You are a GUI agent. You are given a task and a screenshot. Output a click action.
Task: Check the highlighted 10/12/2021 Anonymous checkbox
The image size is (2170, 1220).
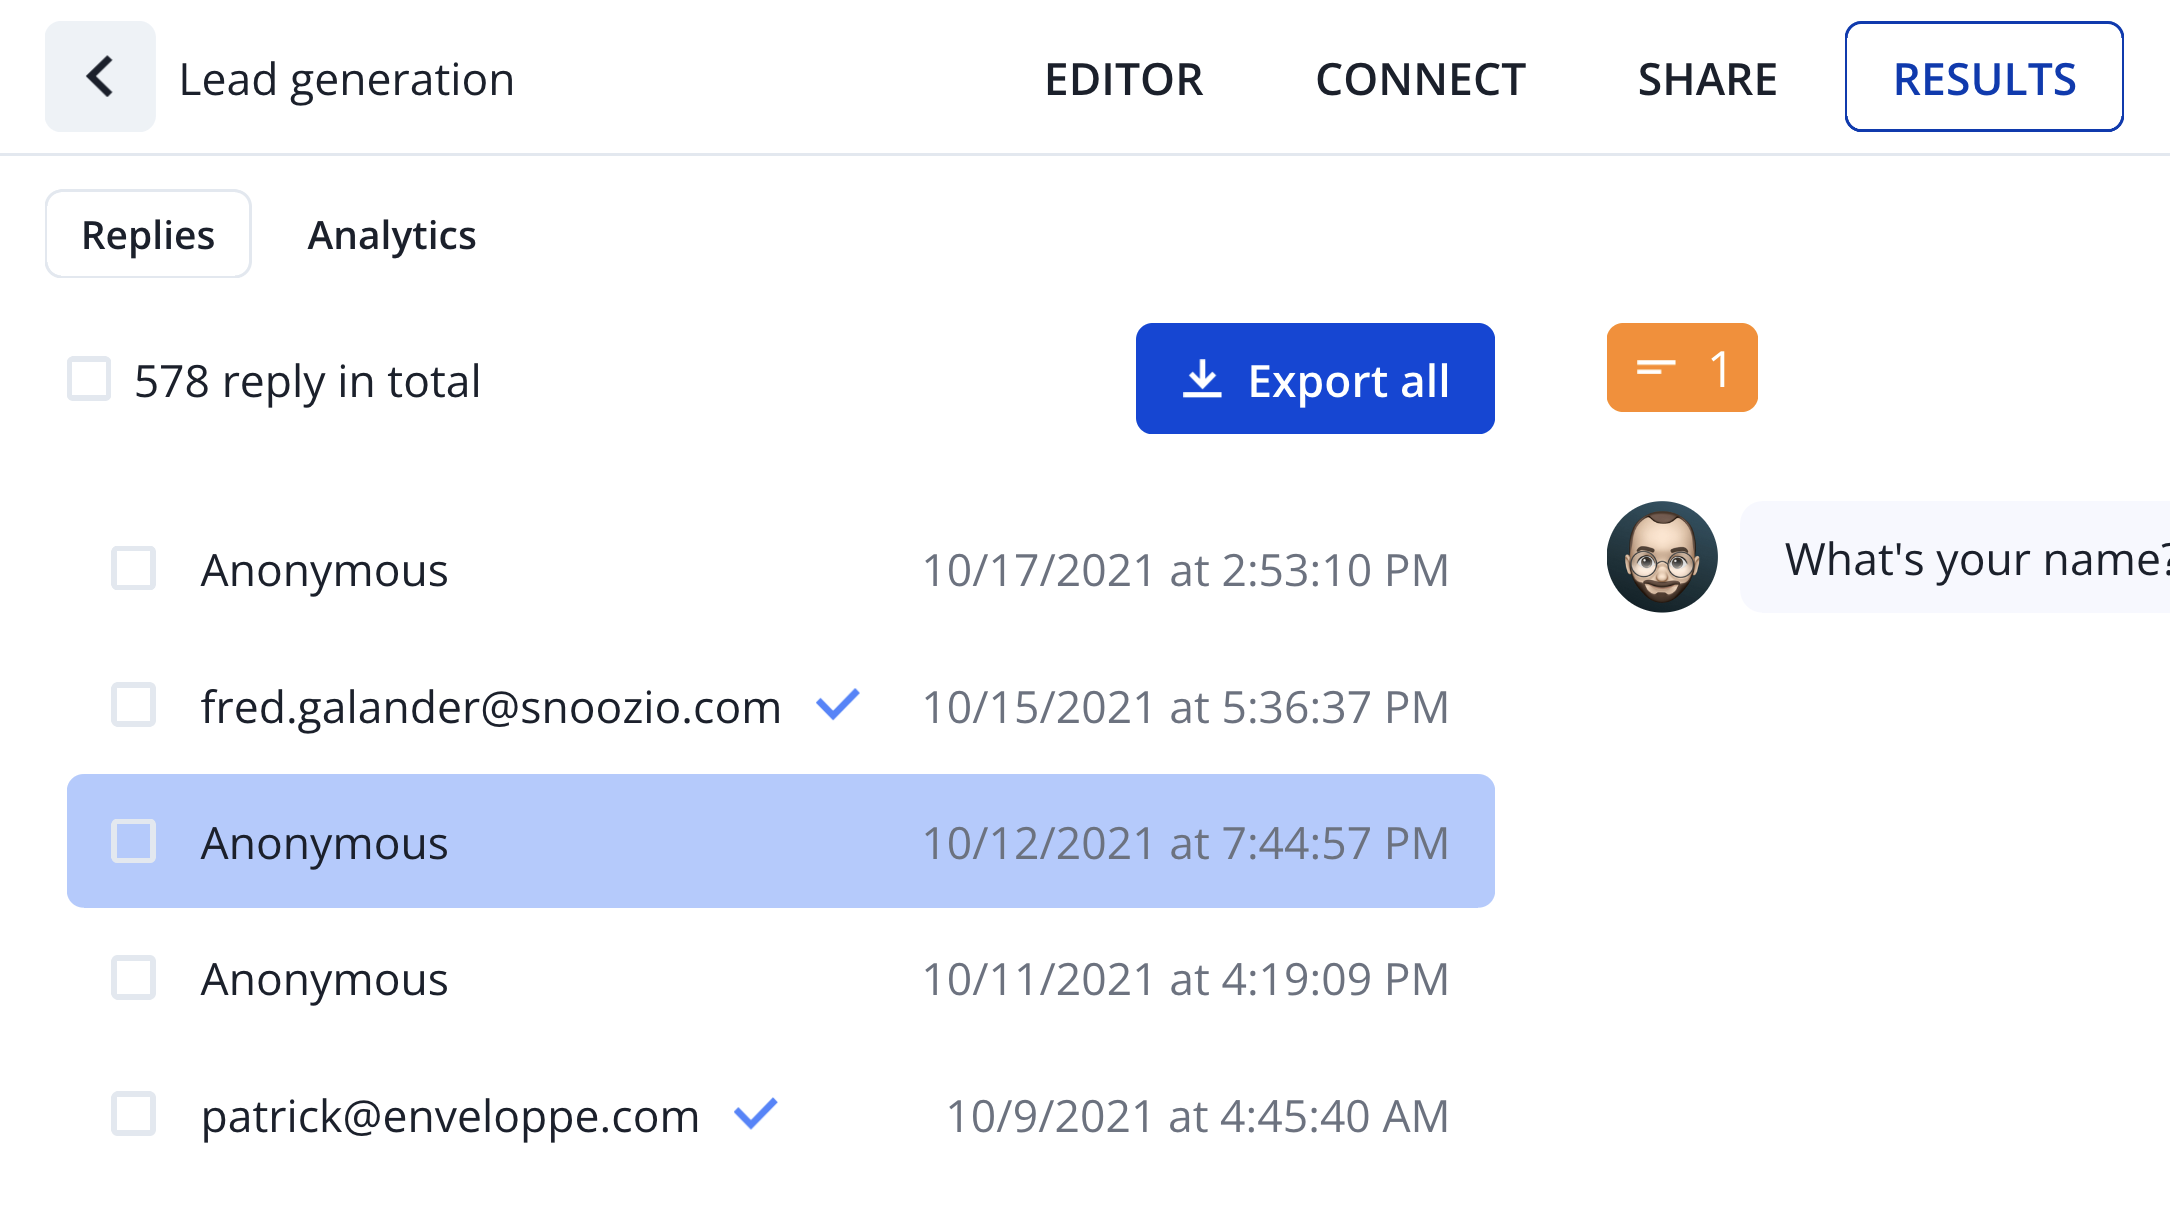click(x=133, y=841)
